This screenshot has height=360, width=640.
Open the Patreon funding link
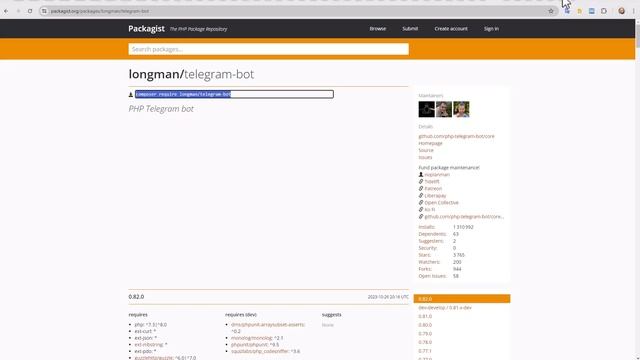pos(433,188)
